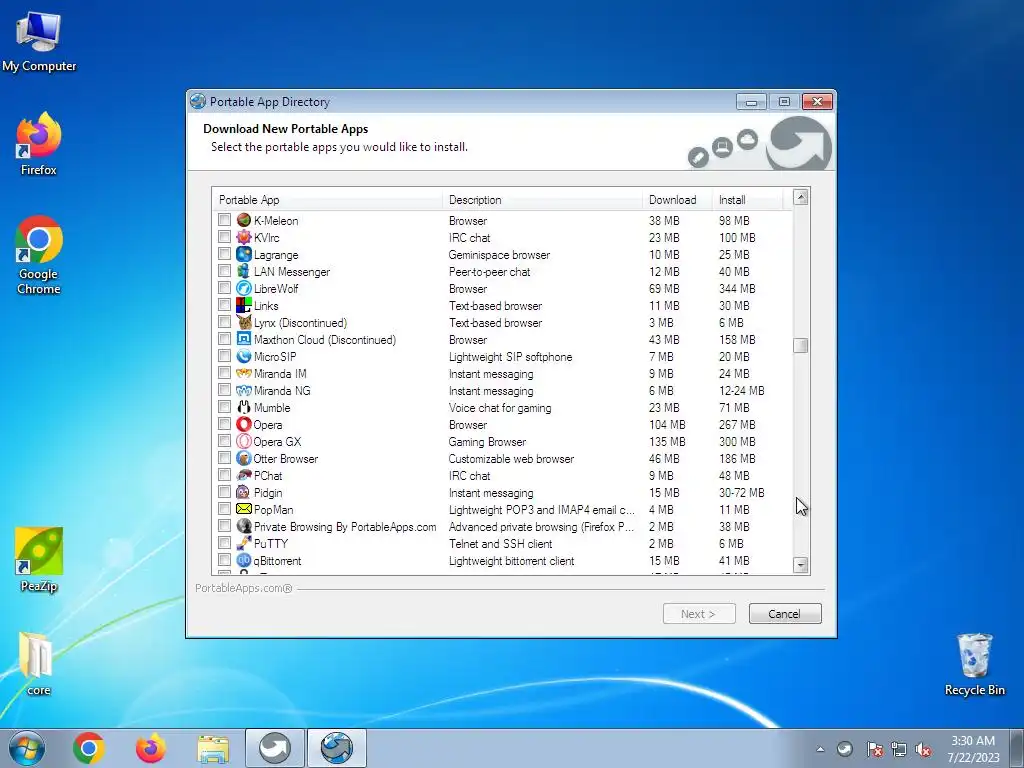Click scrollbar up arrow in app list
Viewport: 1024px width, 768px height.
pos(801,197)
